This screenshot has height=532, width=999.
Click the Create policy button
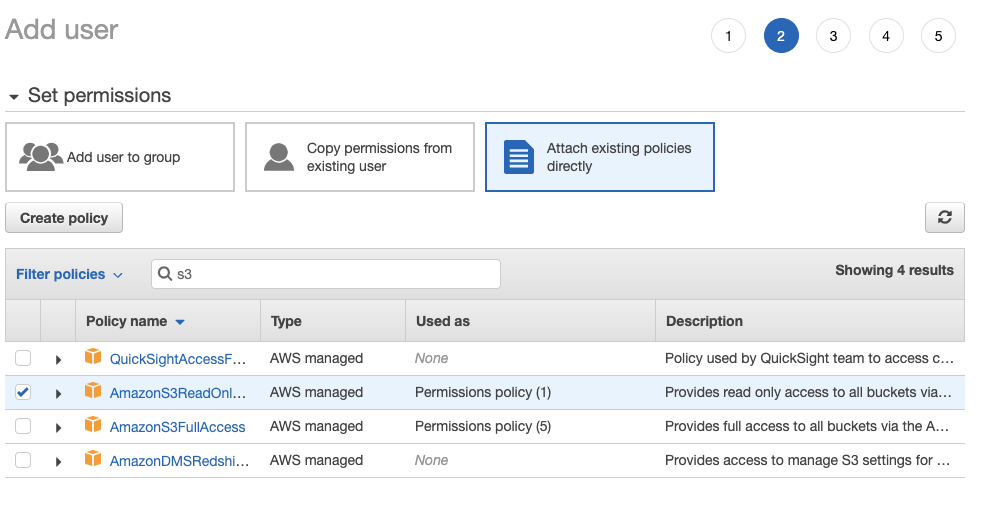pyautogui.click(x=64, y=218)
